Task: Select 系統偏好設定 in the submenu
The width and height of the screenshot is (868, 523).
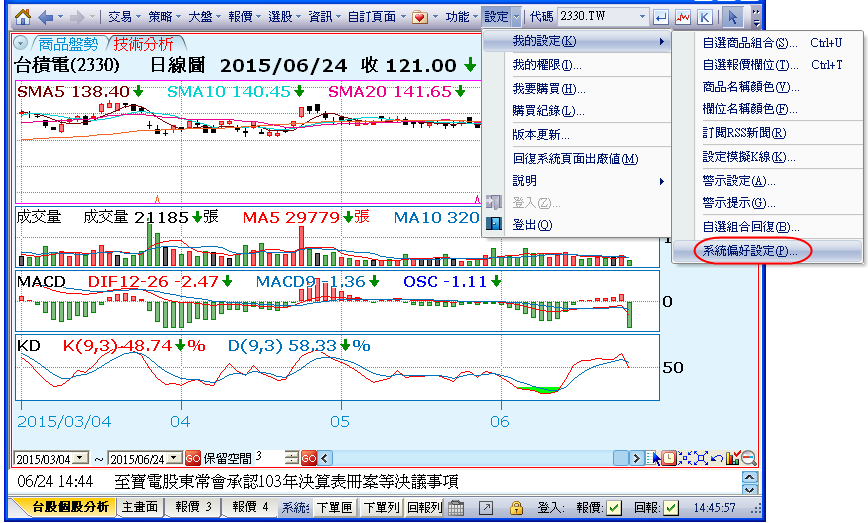Action: tap(750, 250)
